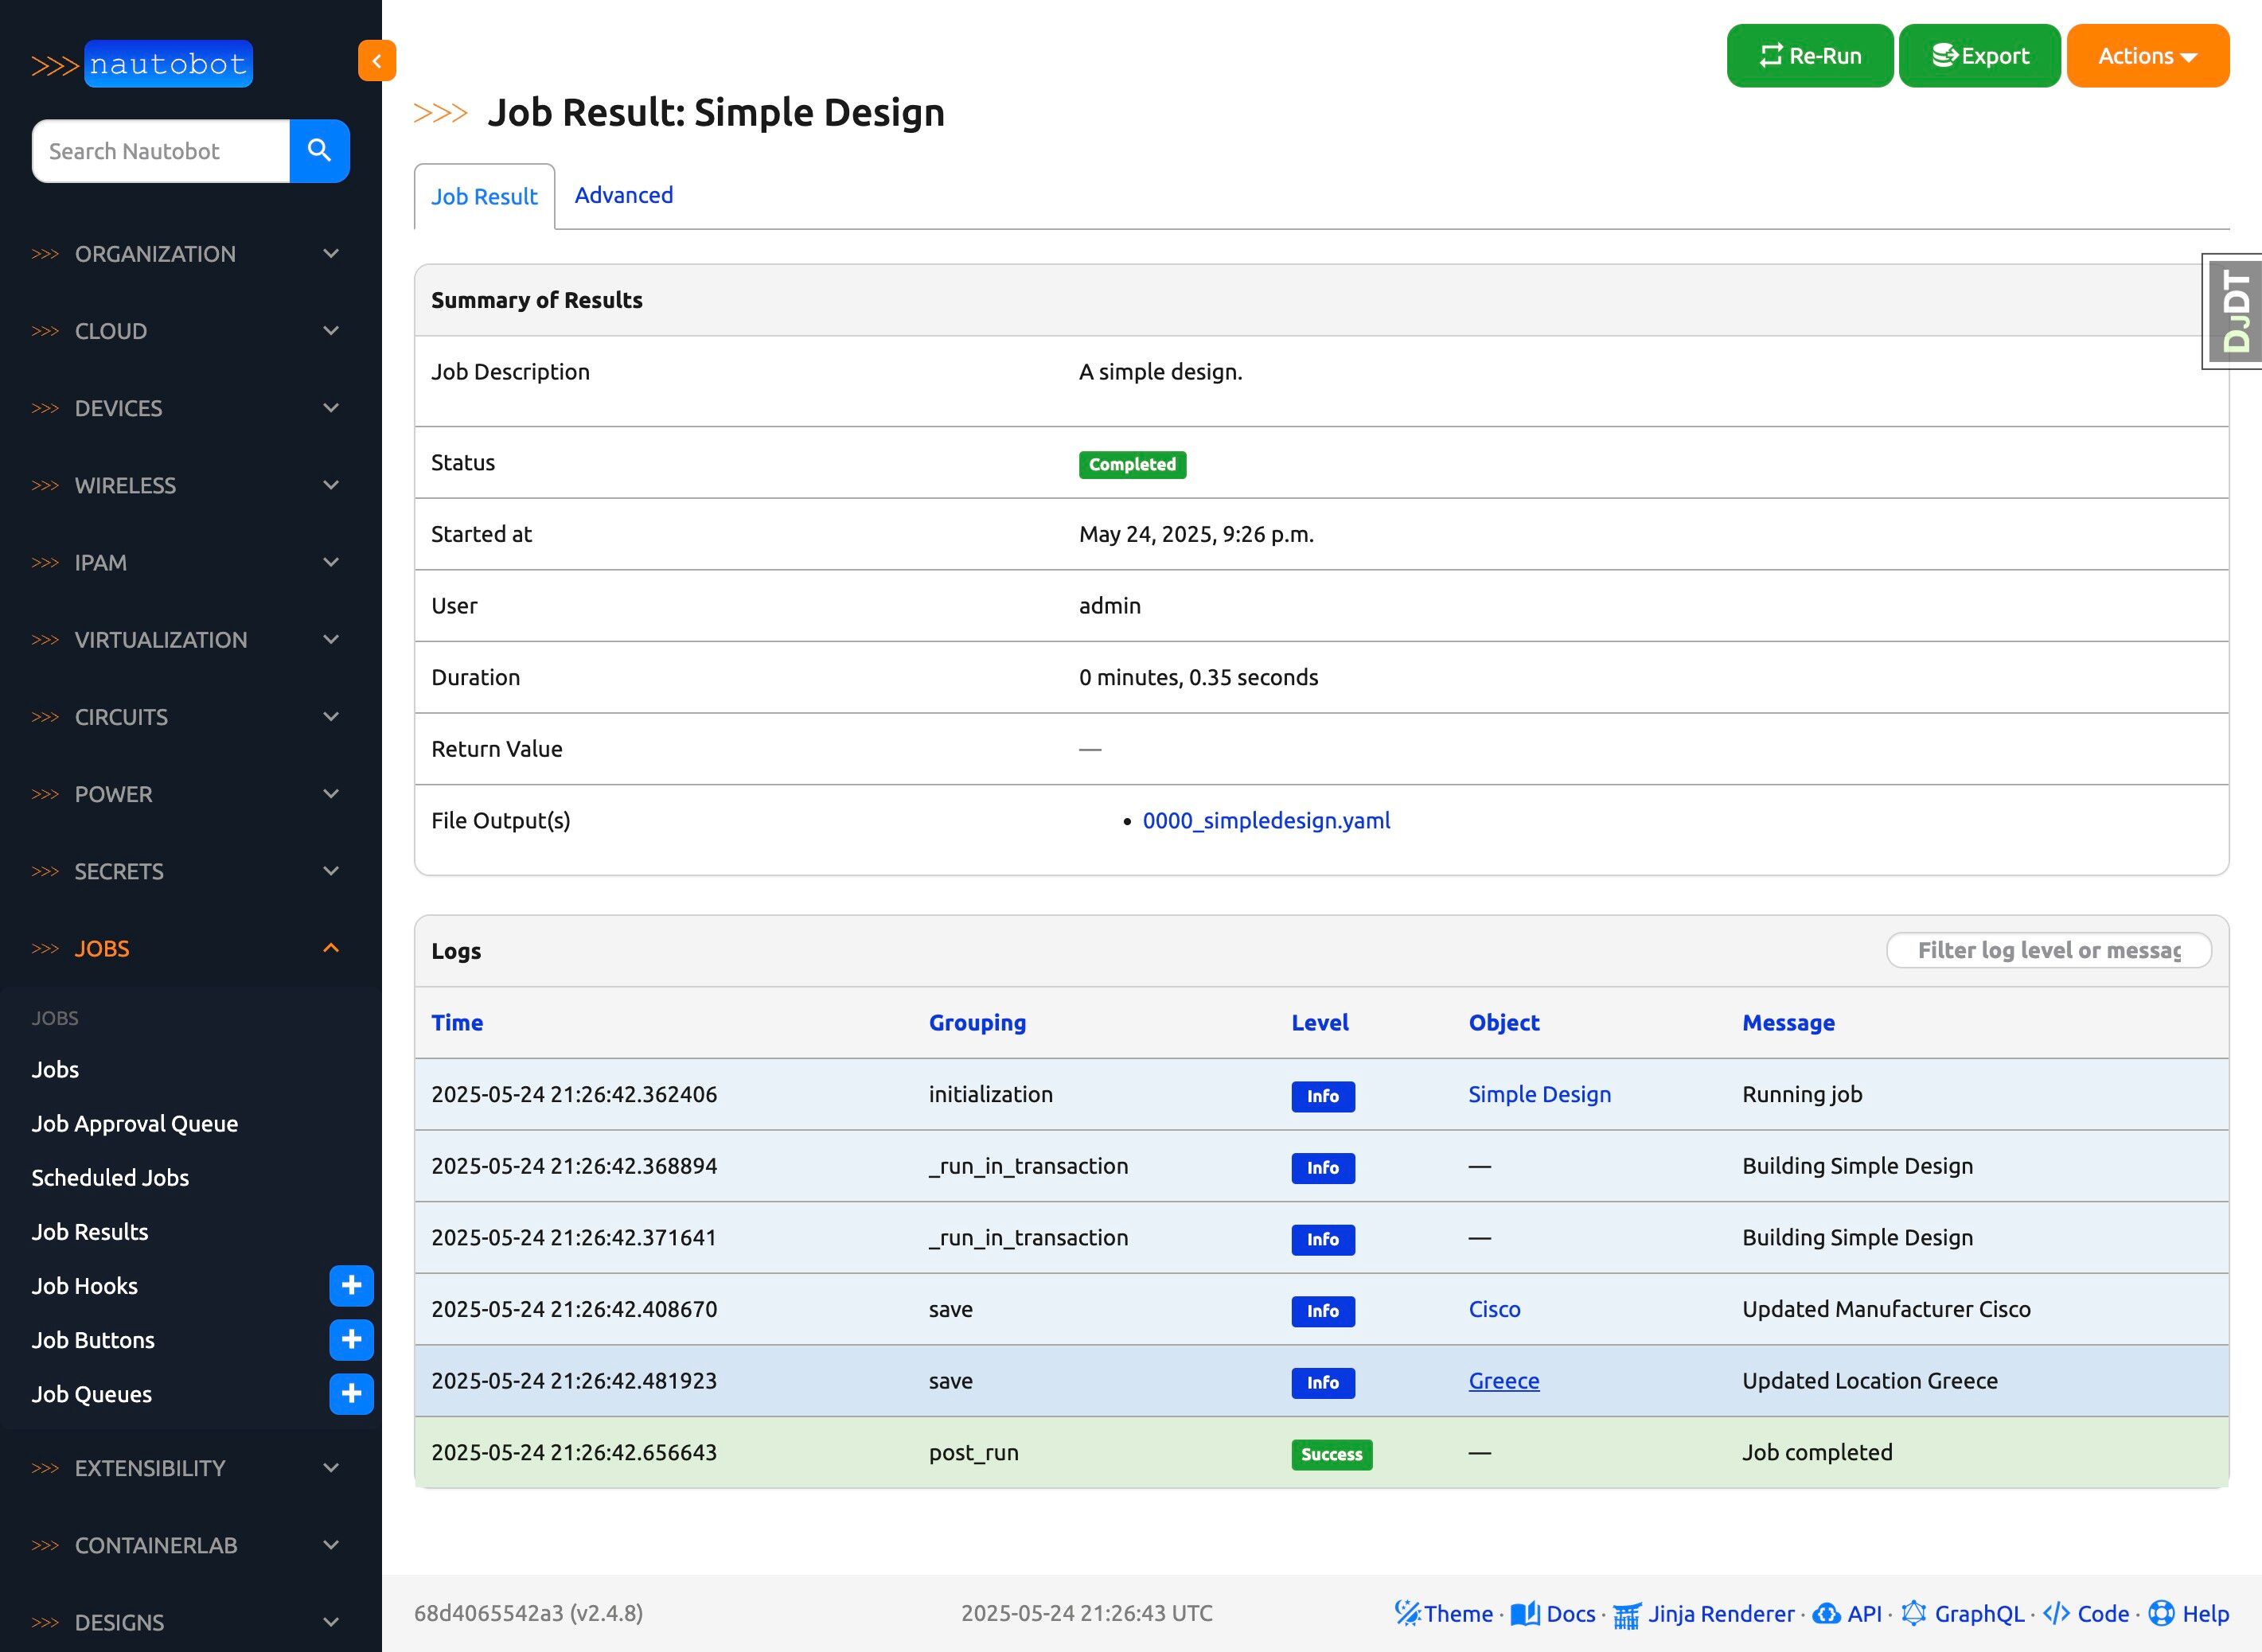
Task: Click the Re-Run button
Action: [1810, 56]
